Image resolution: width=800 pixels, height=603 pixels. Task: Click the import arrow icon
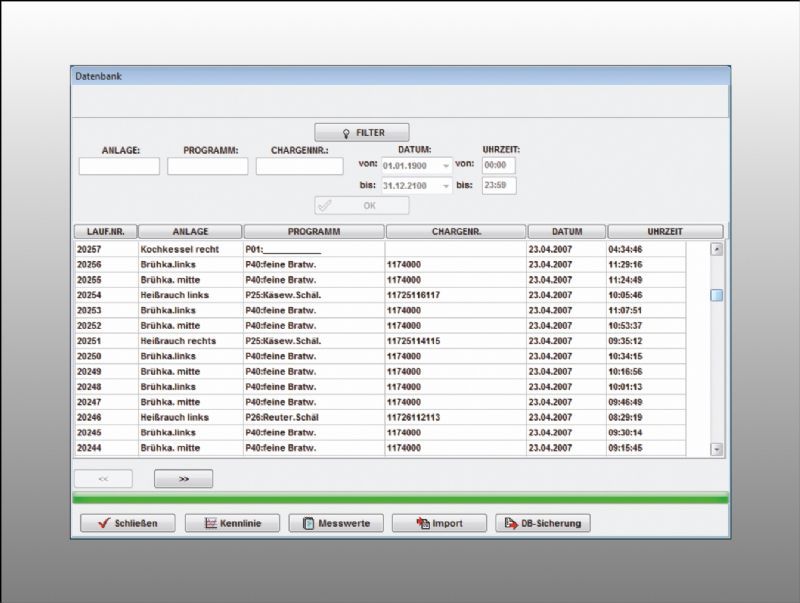click(423, 523)
